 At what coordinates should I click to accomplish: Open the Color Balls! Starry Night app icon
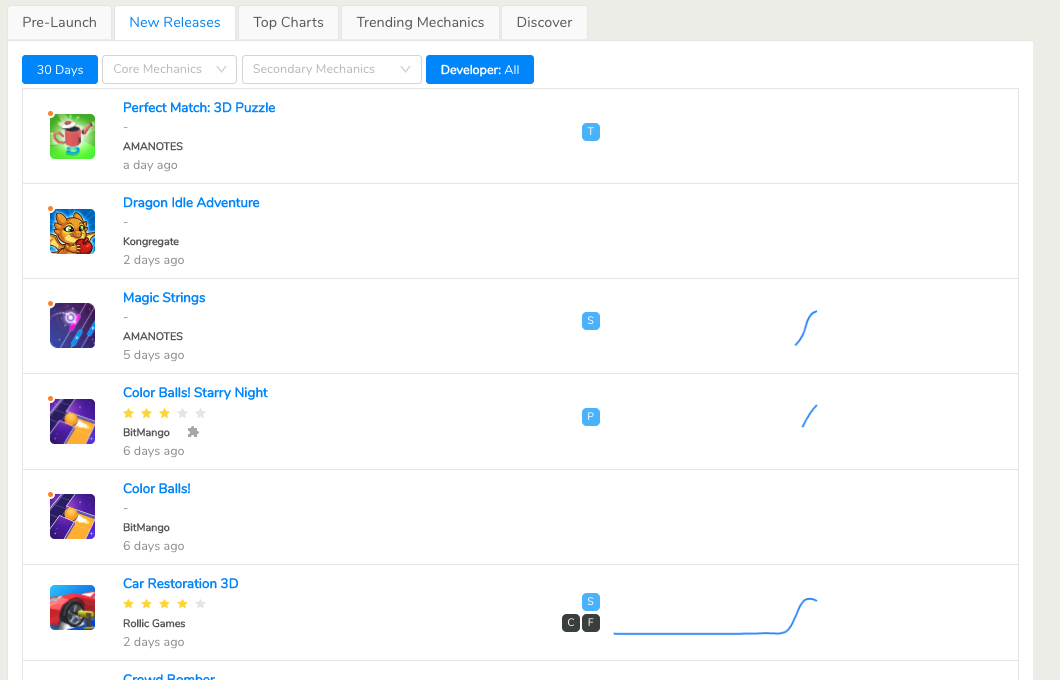point(72,421)
